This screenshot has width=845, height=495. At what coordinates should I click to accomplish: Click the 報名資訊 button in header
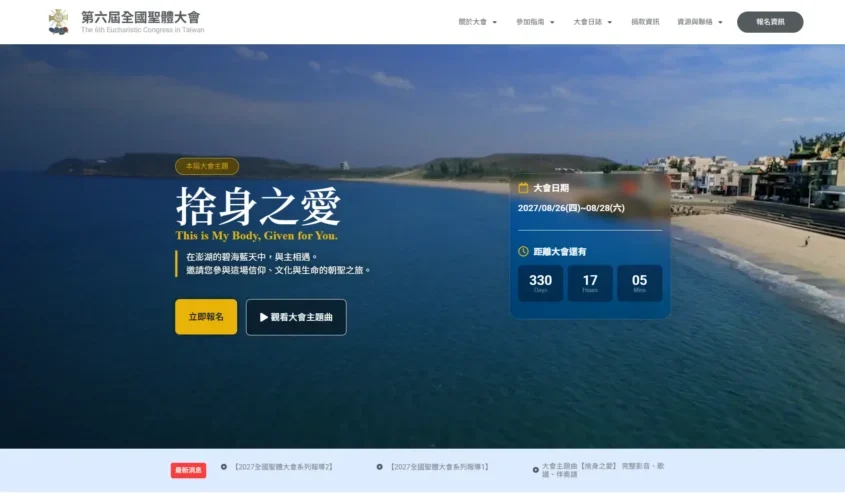[x=770, y=22]
